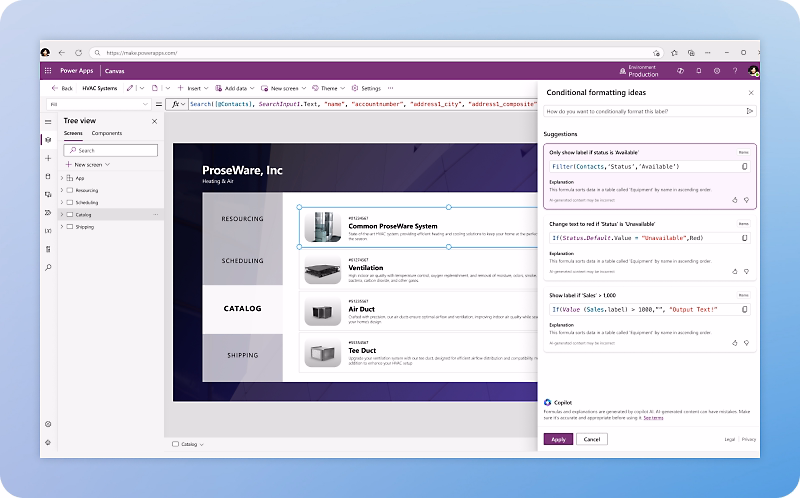800x498 pixels.
Task: Thumbs down the 'Sales > 1,000' suggestion
Action: [746, 343]
